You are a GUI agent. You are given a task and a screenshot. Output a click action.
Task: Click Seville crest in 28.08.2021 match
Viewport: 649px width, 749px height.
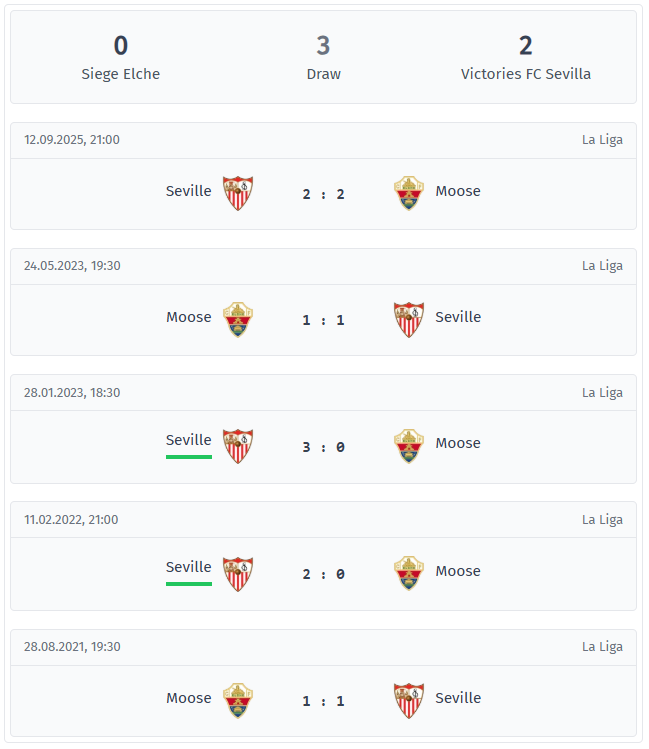pyautogui.click(x=409, y=700)
